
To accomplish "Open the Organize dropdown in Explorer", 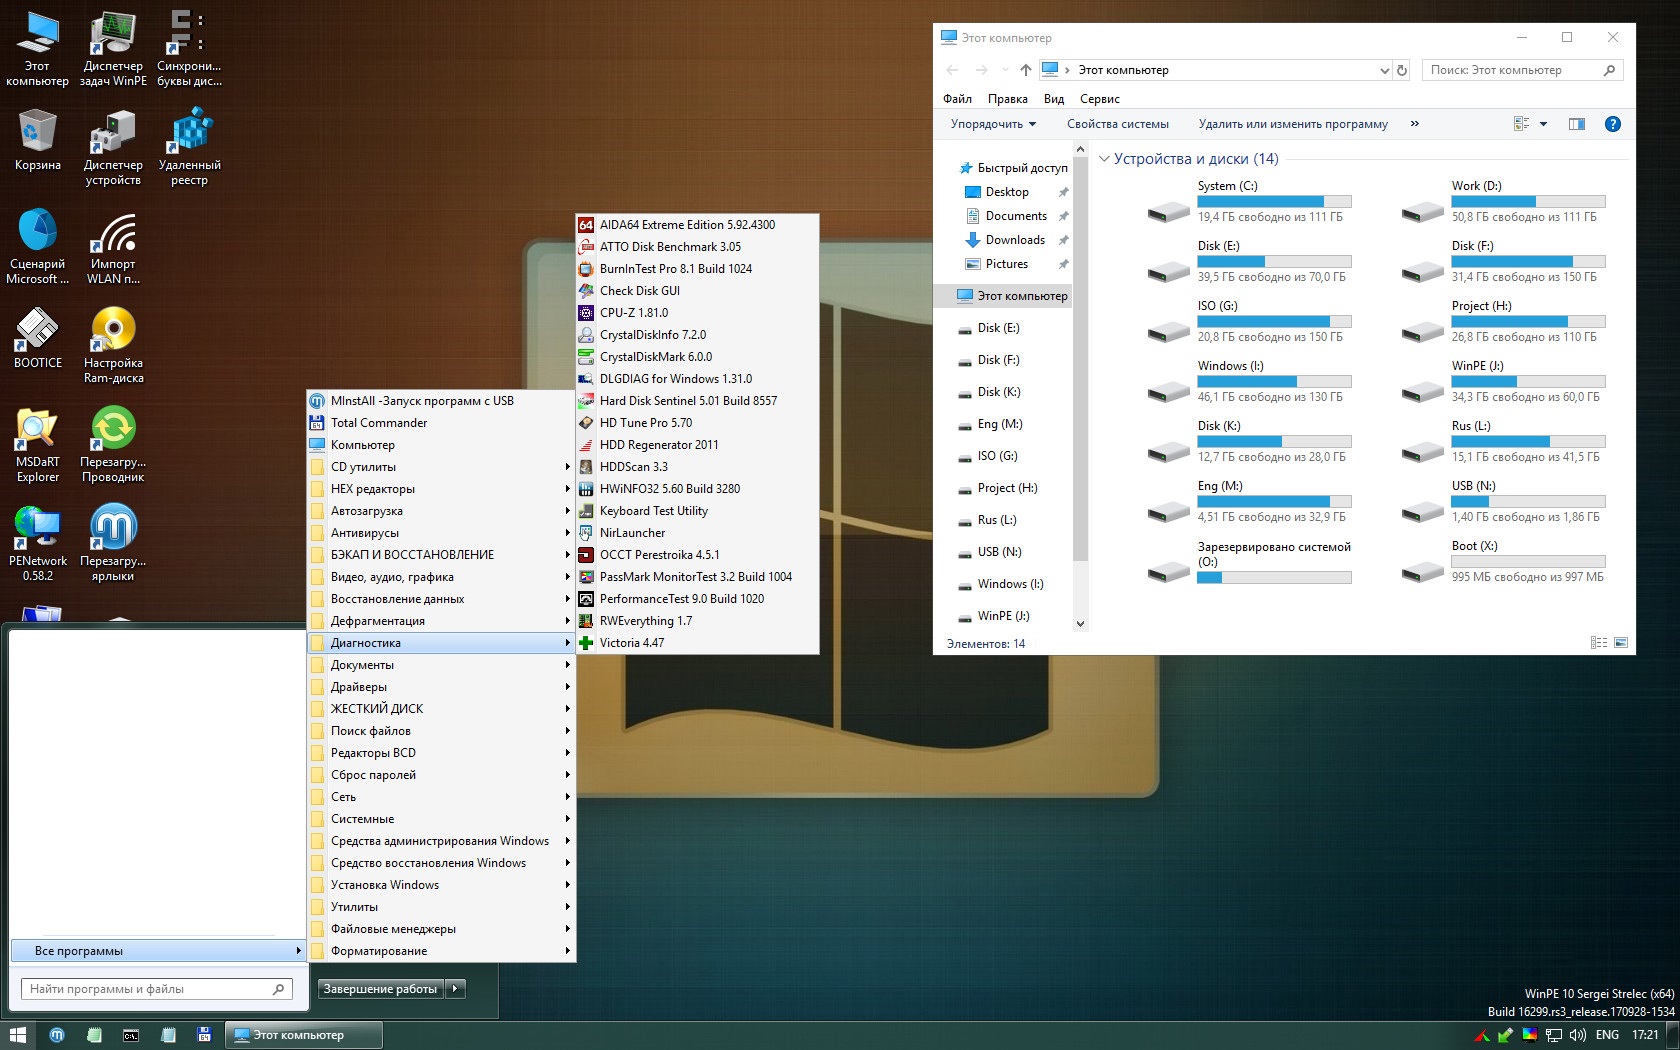I will 992,124.
